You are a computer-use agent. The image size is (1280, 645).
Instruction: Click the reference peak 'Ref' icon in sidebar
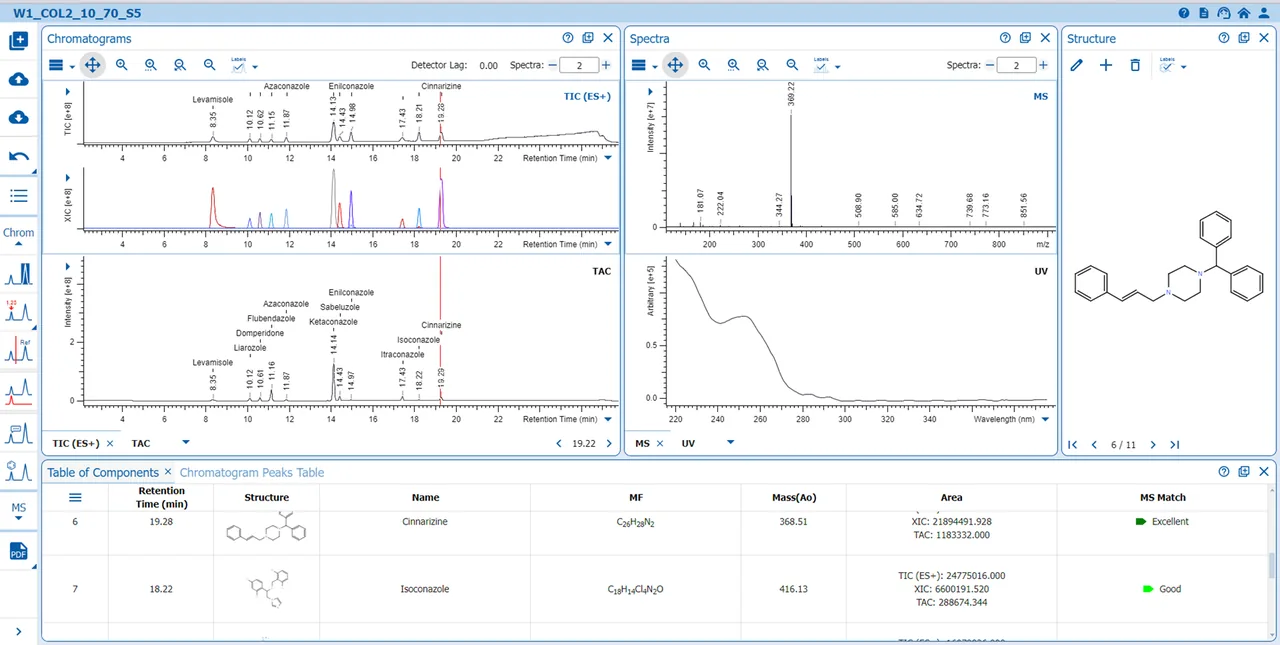point(18,349)
